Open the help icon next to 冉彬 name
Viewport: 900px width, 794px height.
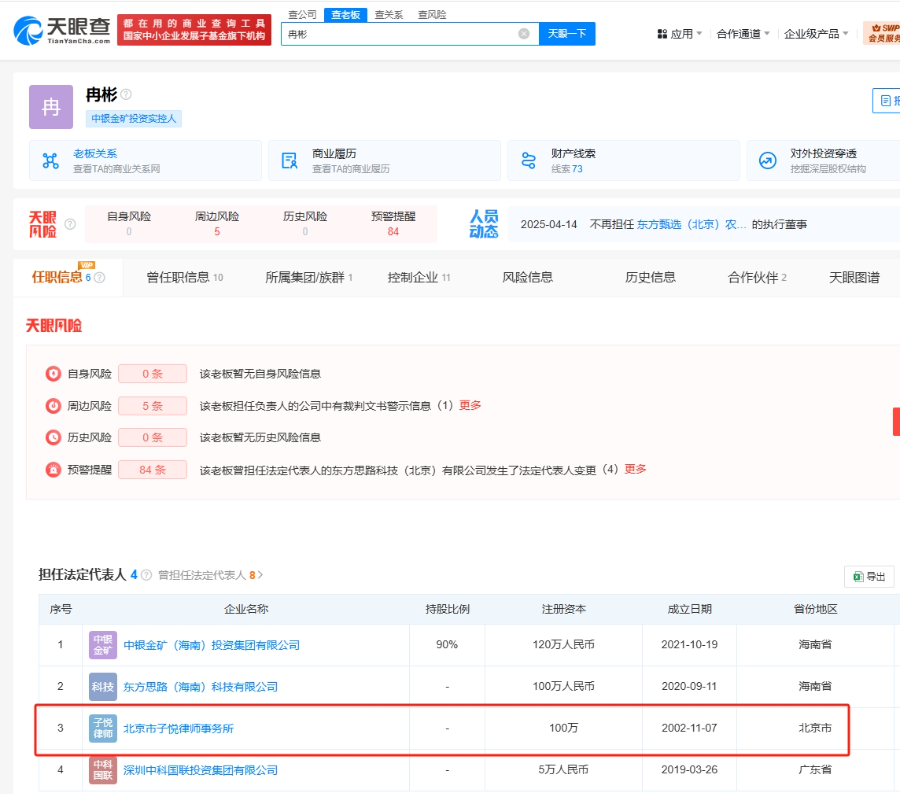126,94
